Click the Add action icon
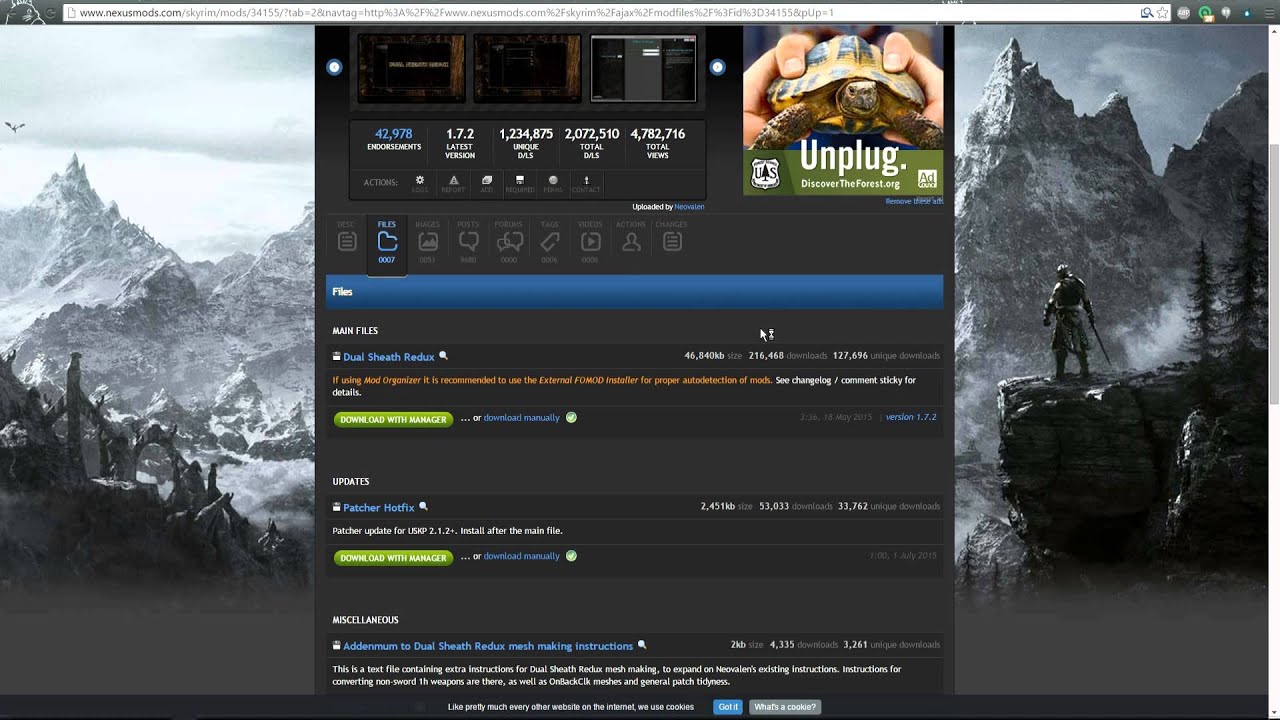 click(x=486, y=182)
